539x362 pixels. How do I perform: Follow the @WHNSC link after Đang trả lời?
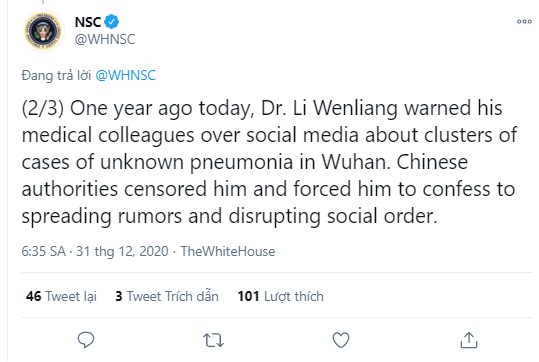point(125,75)
